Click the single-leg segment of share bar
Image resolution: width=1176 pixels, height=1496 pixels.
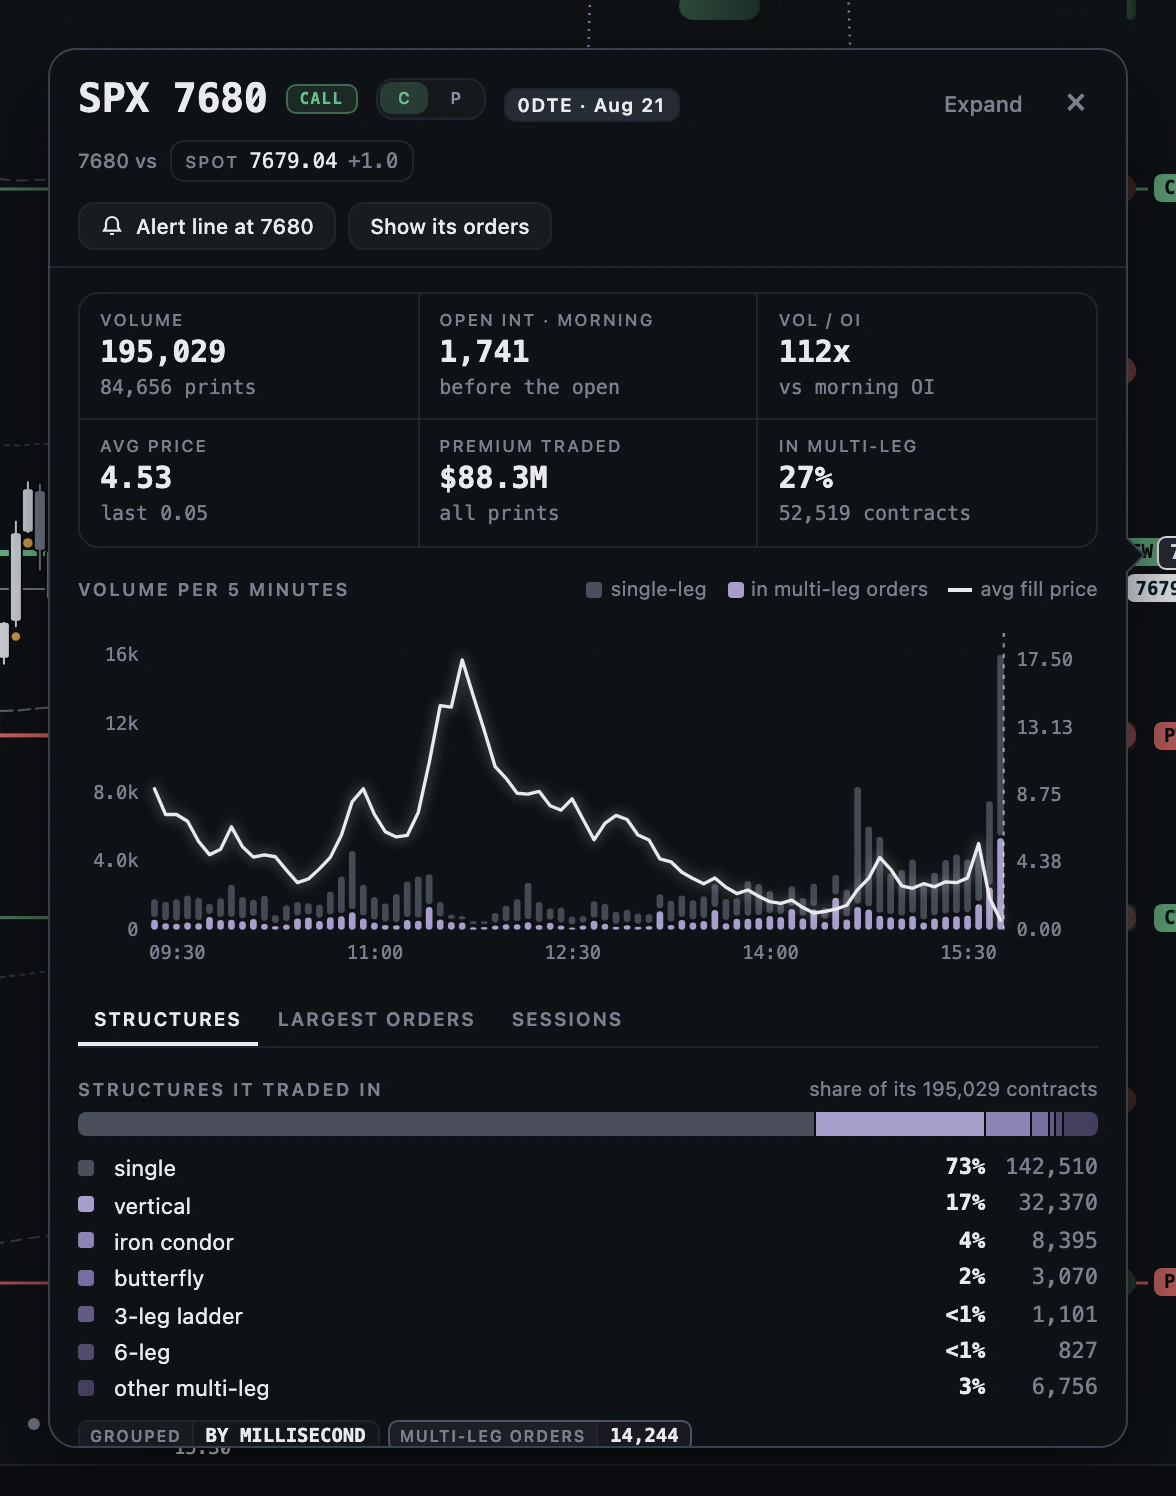446,1124
